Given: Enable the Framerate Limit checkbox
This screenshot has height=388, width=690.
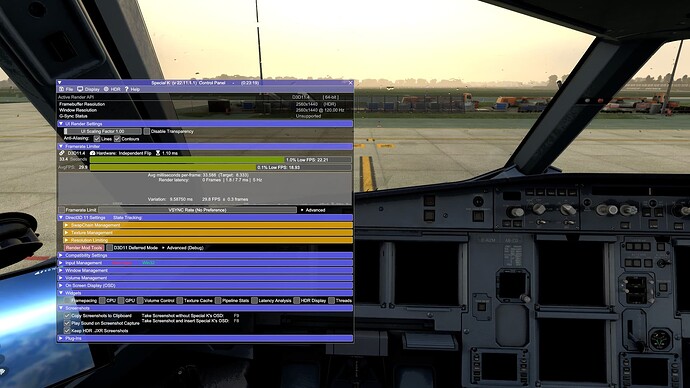Looking at the screenshot, I should click(62, 210).
